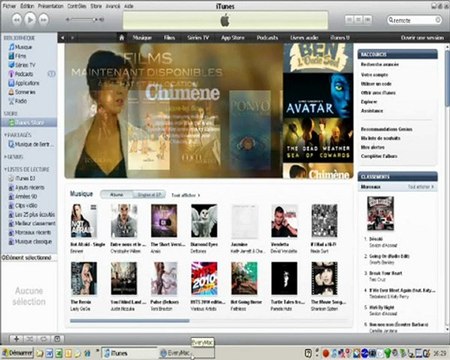Click the Previous track button

(x=16, y=20)
